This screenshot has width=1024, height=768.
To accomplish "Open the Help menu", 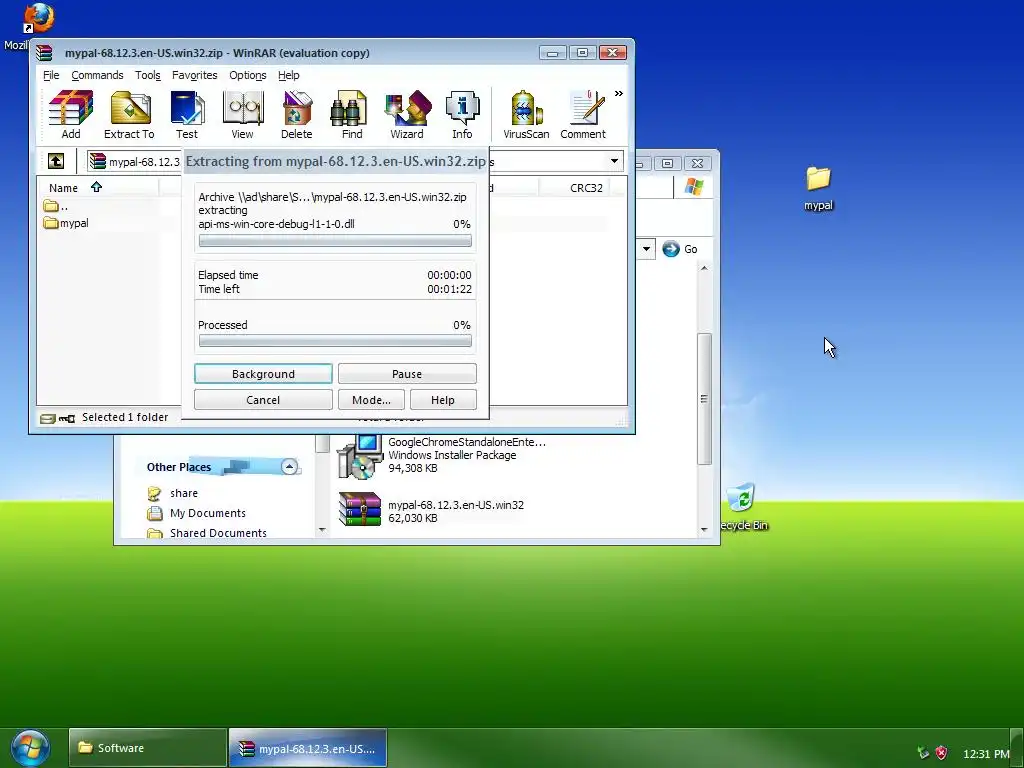I will 289,75.
